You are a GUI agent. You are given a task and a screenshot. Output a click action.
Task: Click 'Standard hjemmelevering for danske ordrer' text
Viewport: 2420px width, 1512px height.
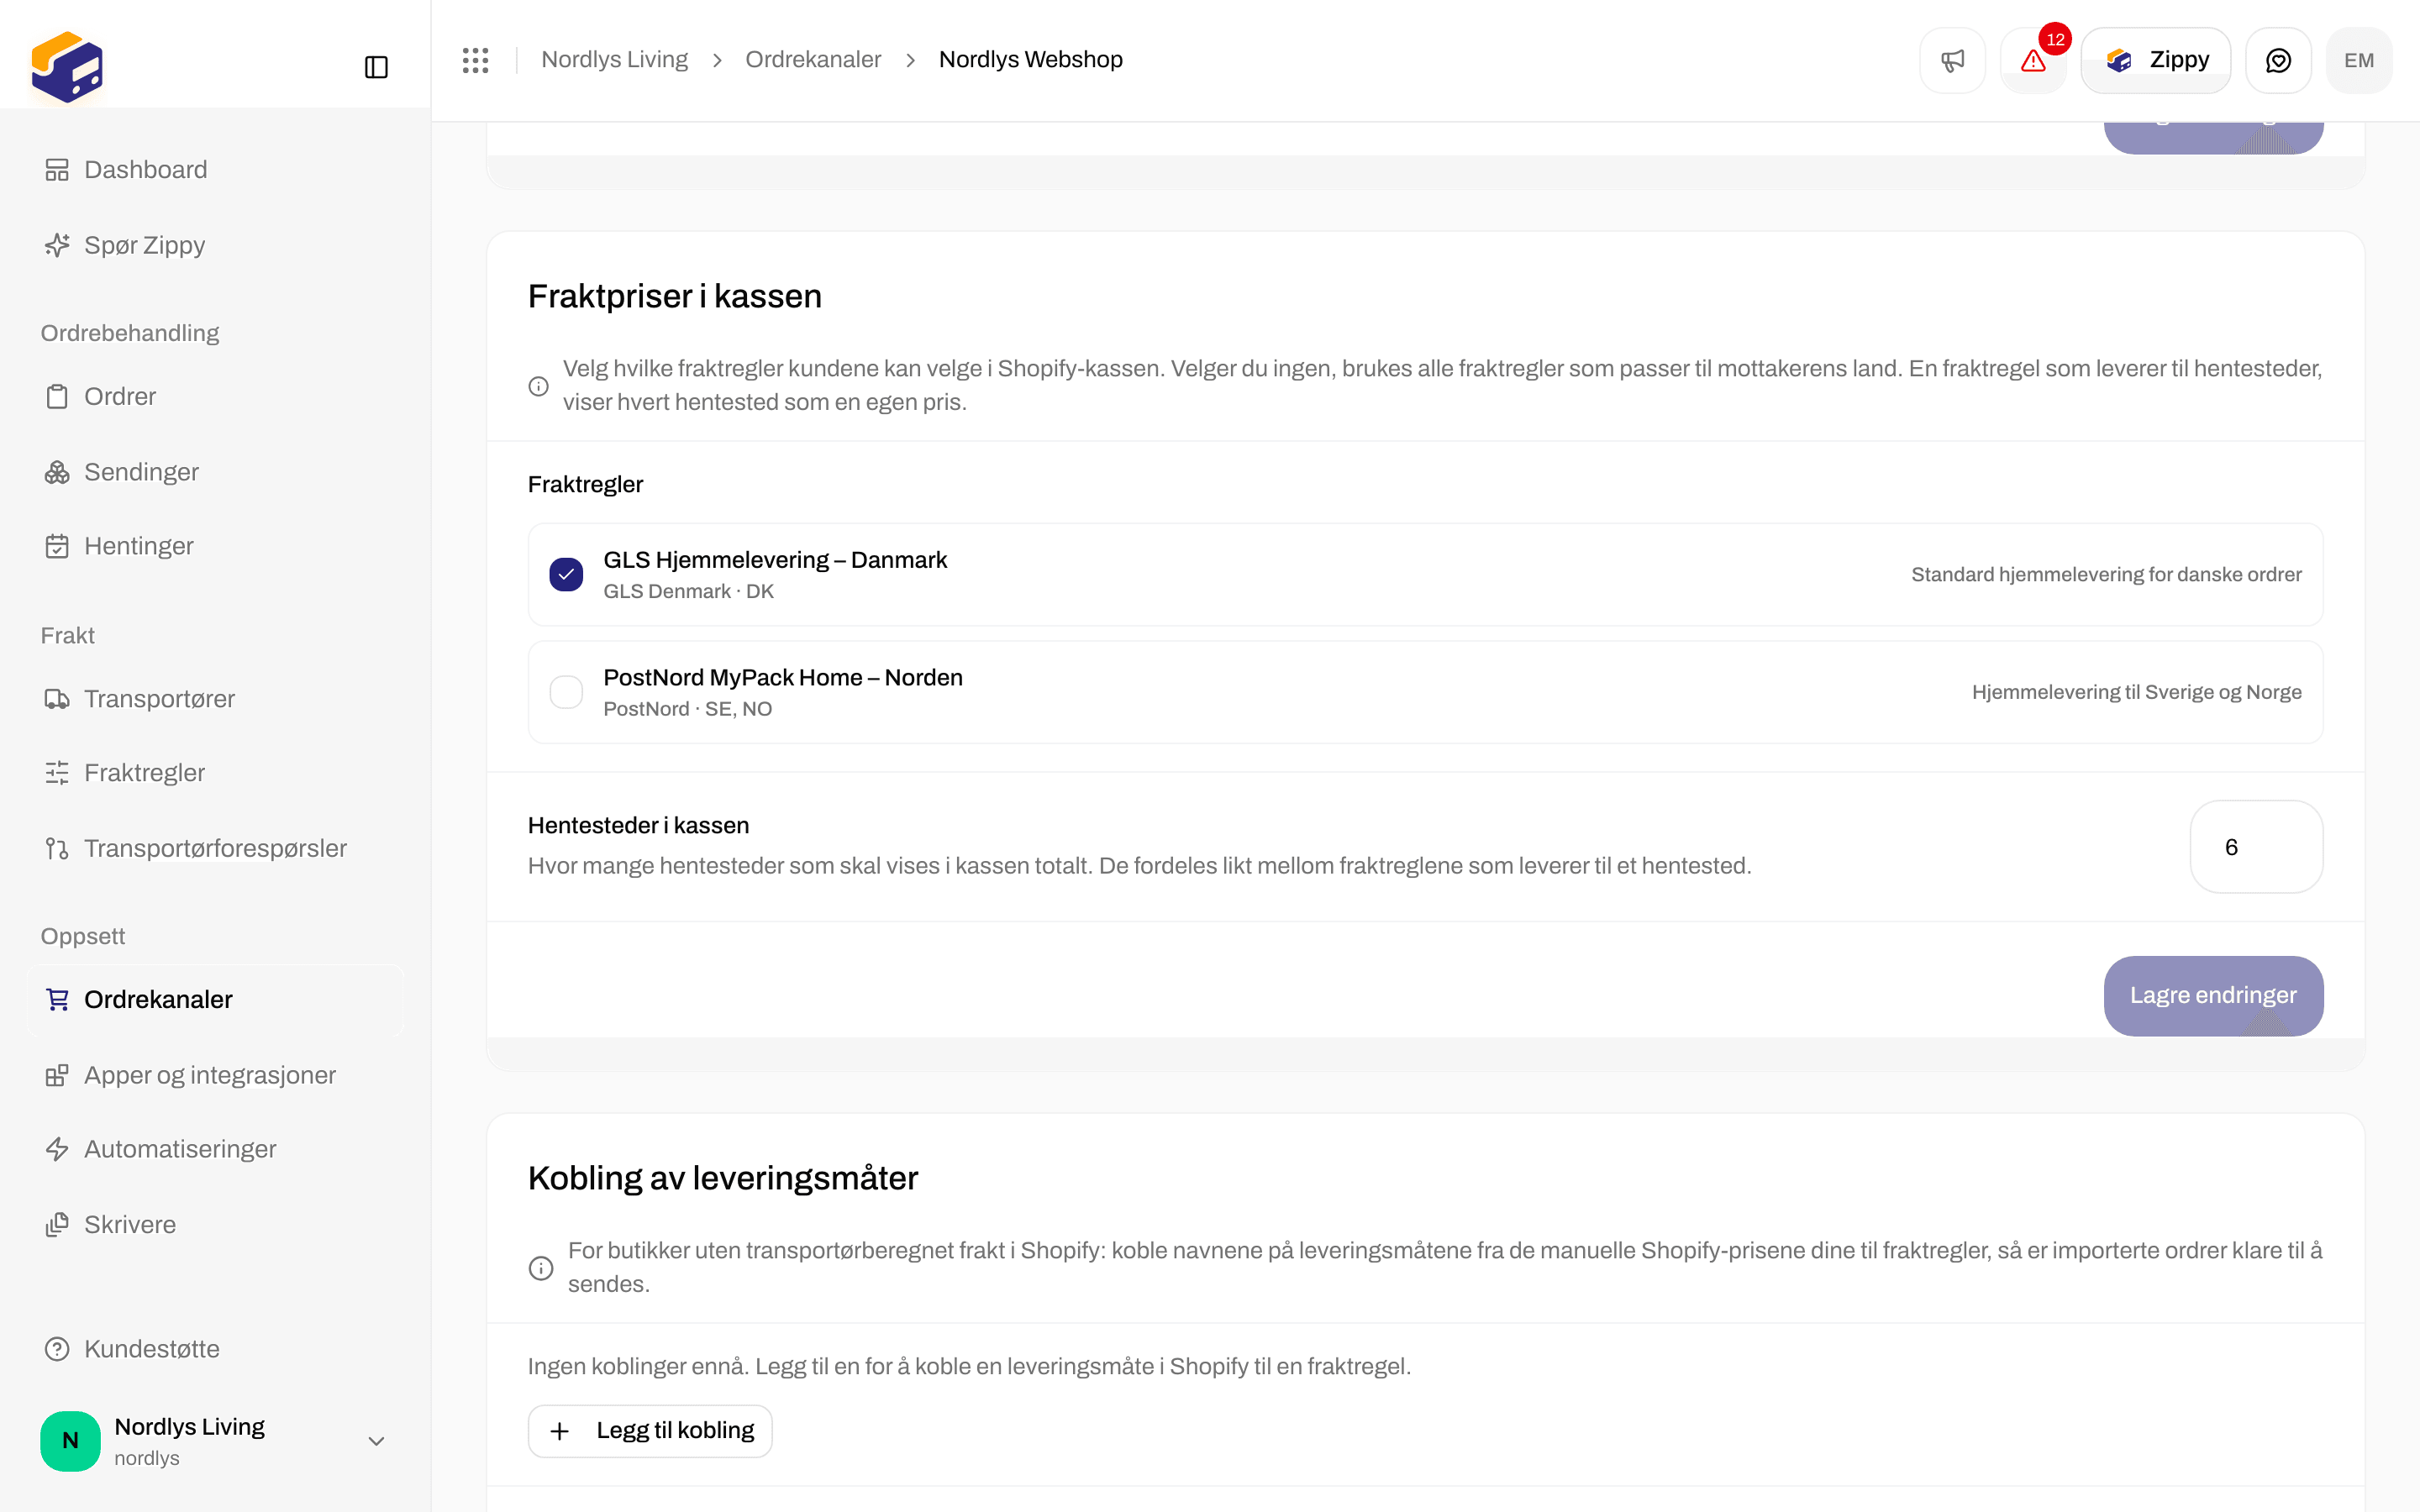(2106, 575)
